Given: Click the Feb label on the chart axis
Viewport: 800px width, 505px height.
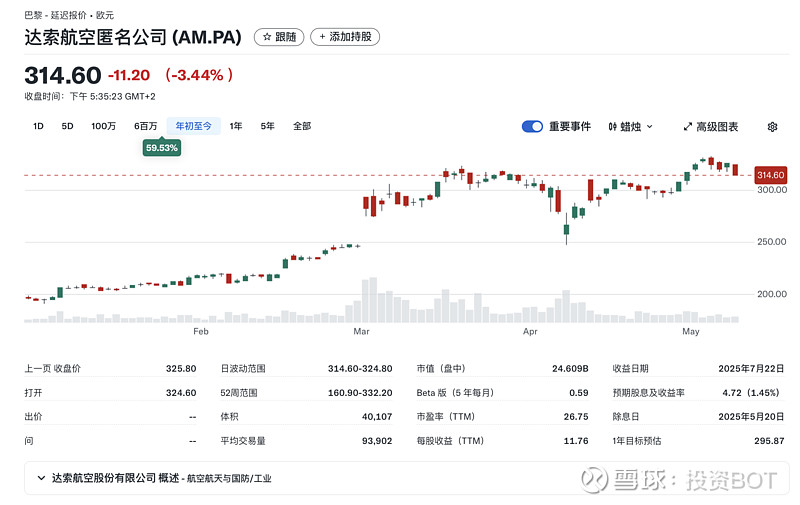Looking at the screenshot, I should click(201, 332).
